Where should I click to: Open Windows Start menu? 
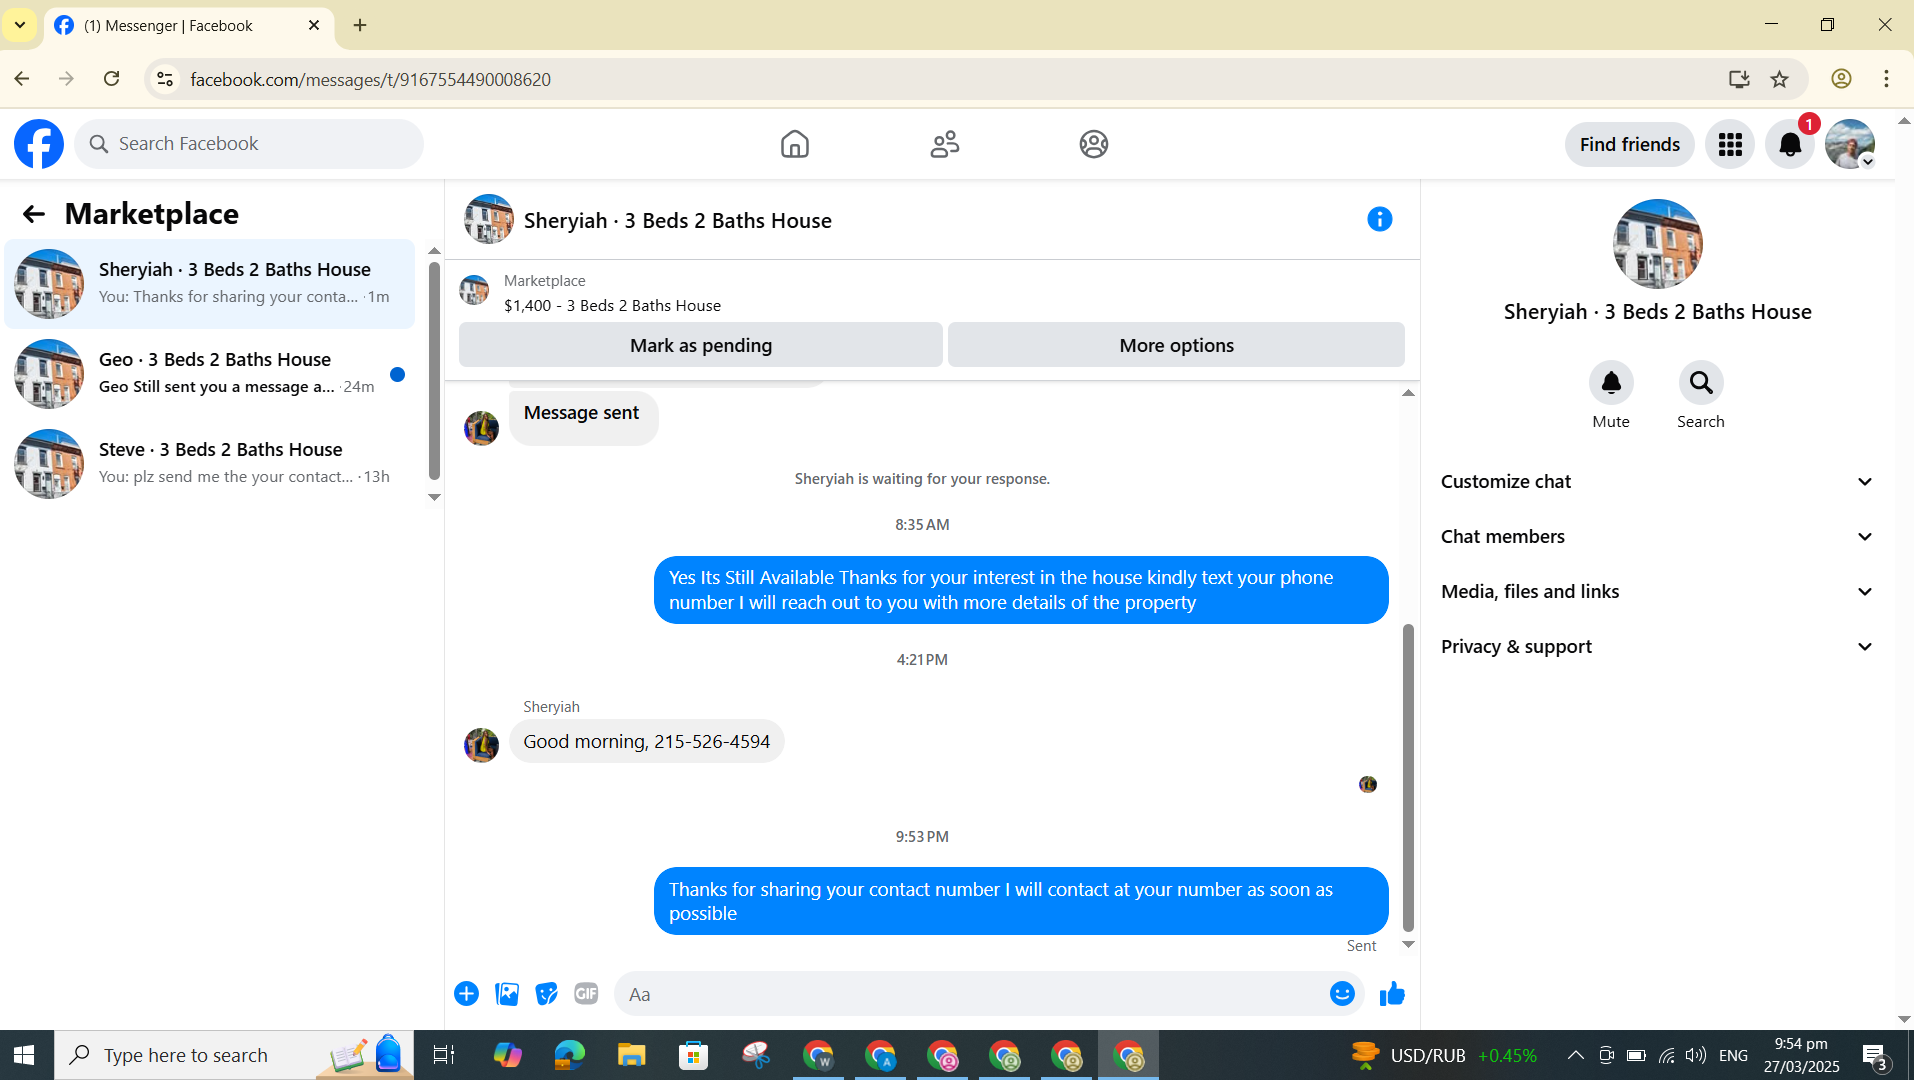[x=25, y=1055]
